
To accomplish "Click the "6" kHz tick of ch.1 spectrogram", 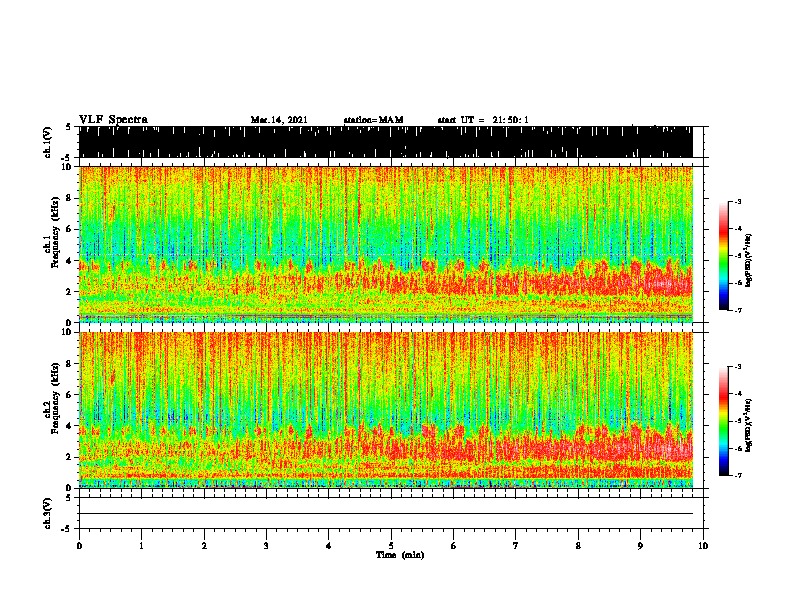I will pos(70,229).
